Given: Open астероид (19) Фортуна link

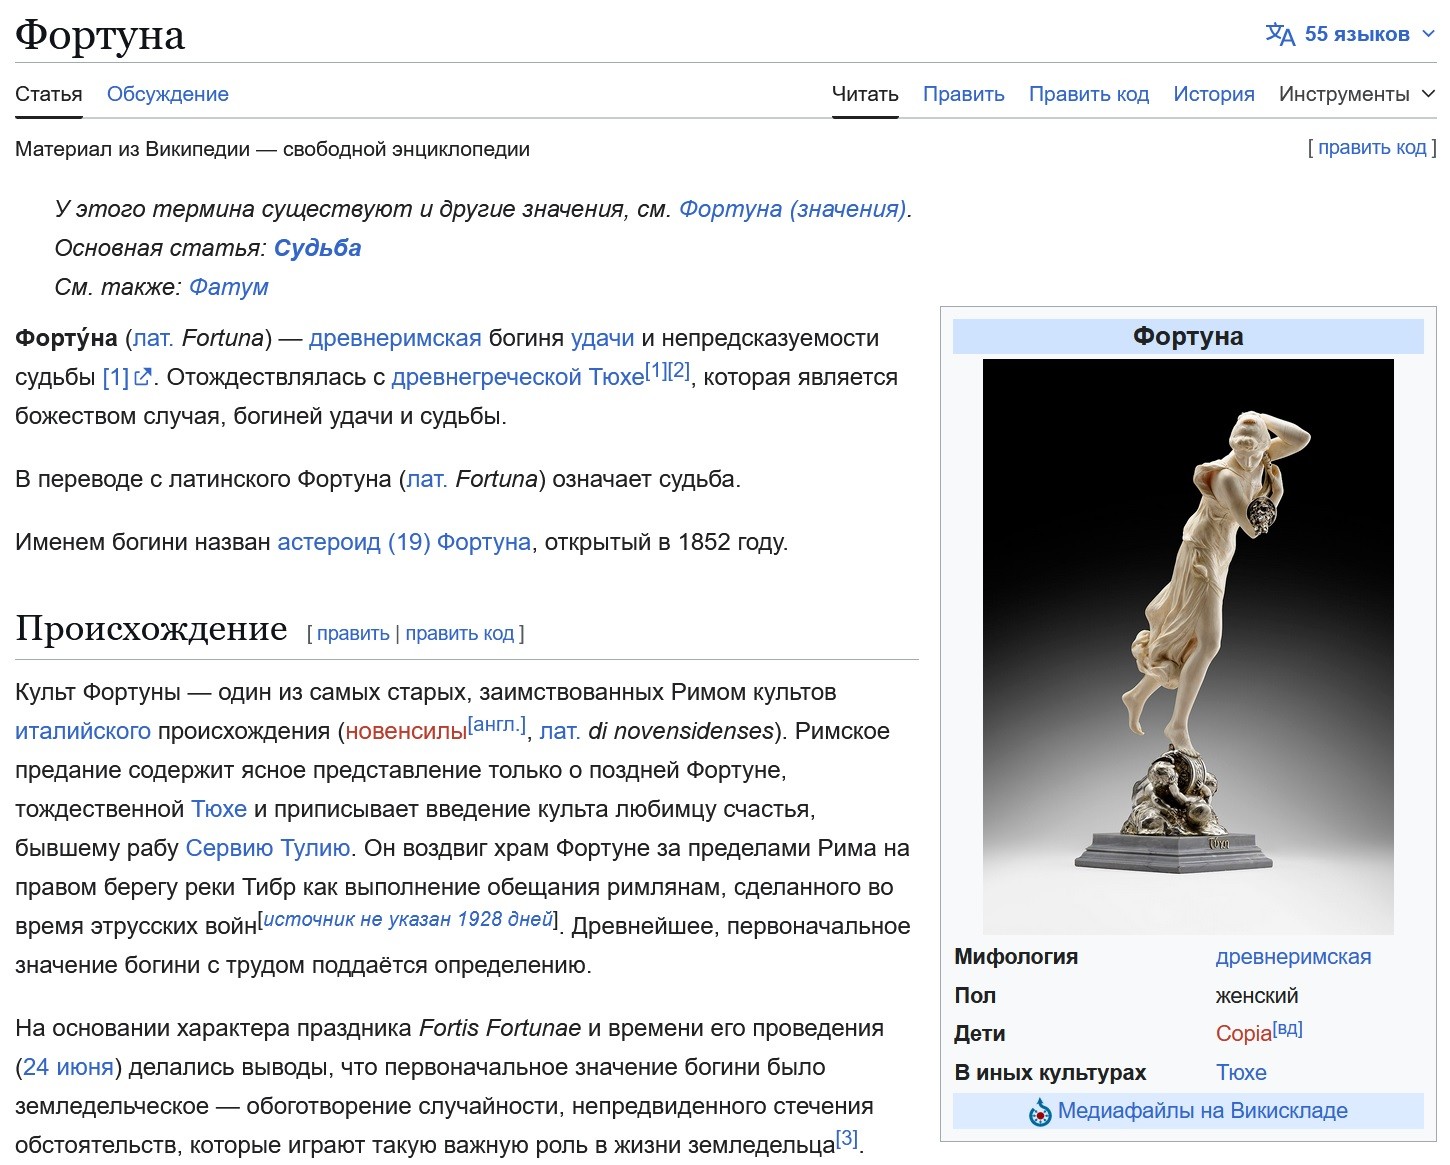Looking at the screenshot, I should (x=404, y=542).
